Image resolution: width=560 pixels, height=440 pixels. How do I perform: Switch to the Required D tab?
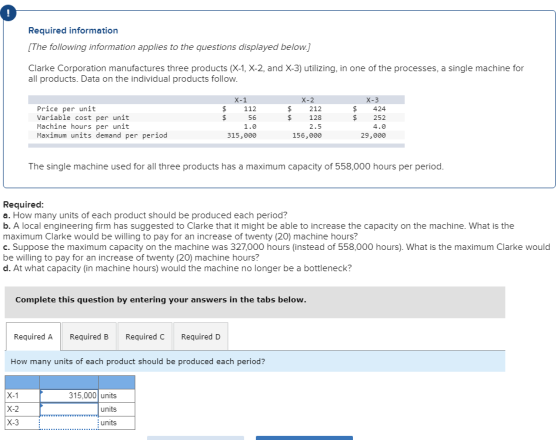[x=201, y=337]
